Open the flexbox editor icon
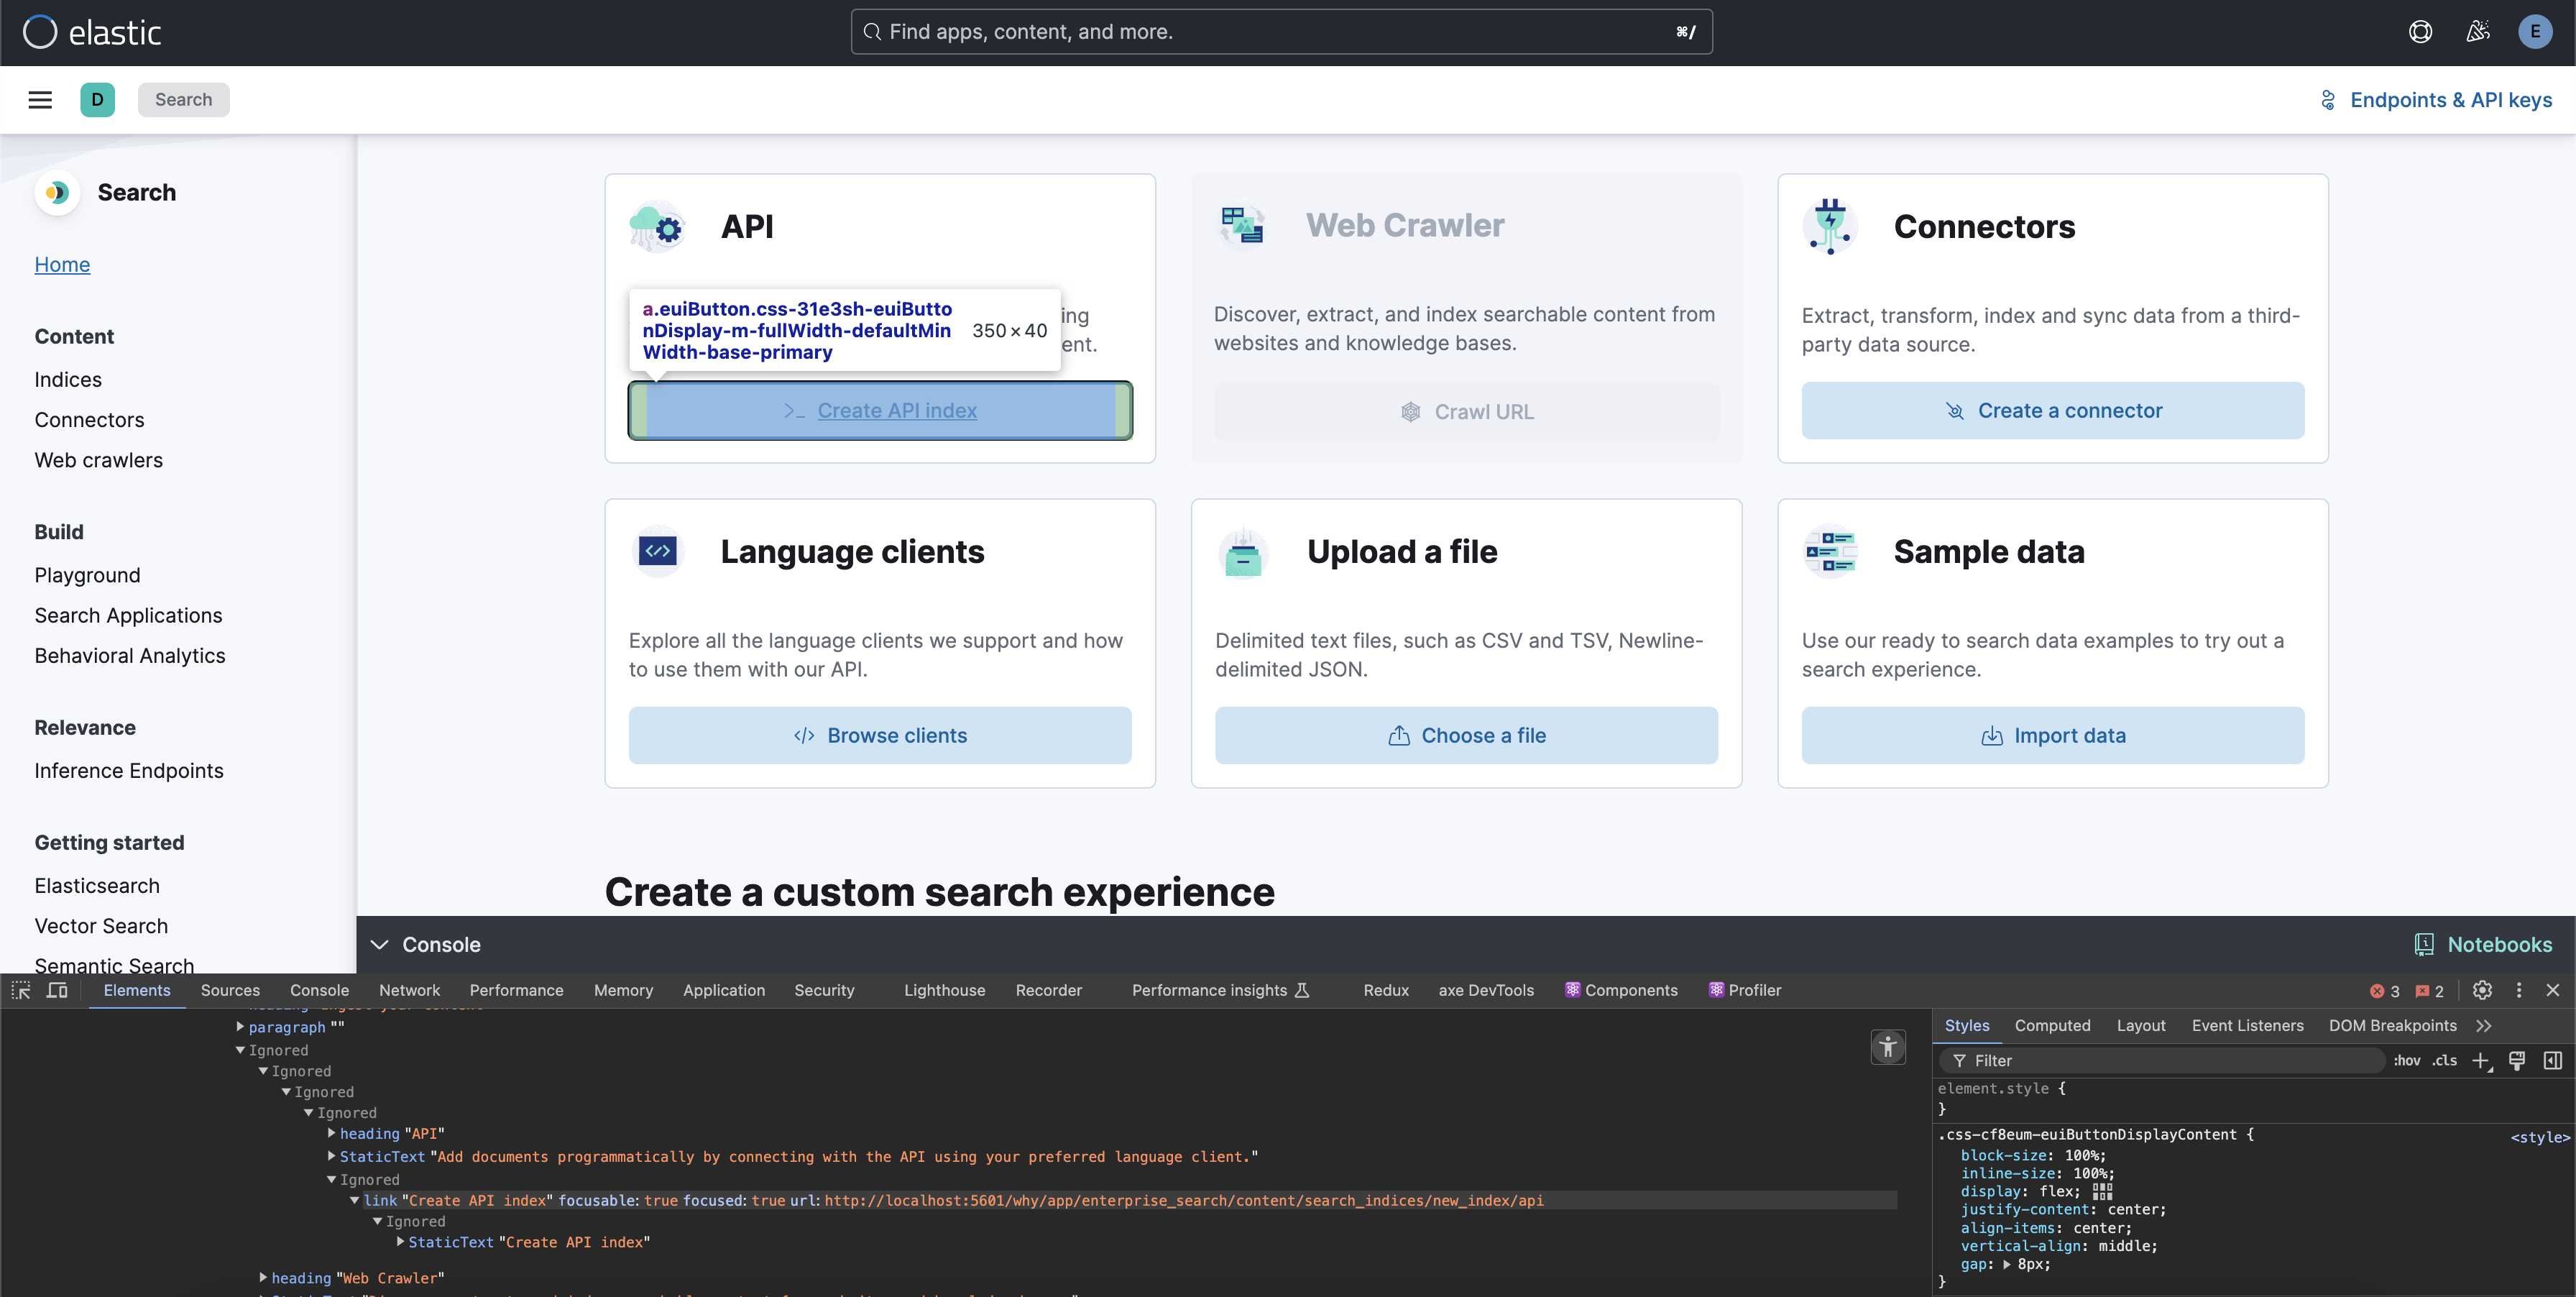The height and width of the screenshot is (1297, 2576). coord(2102,1191)
